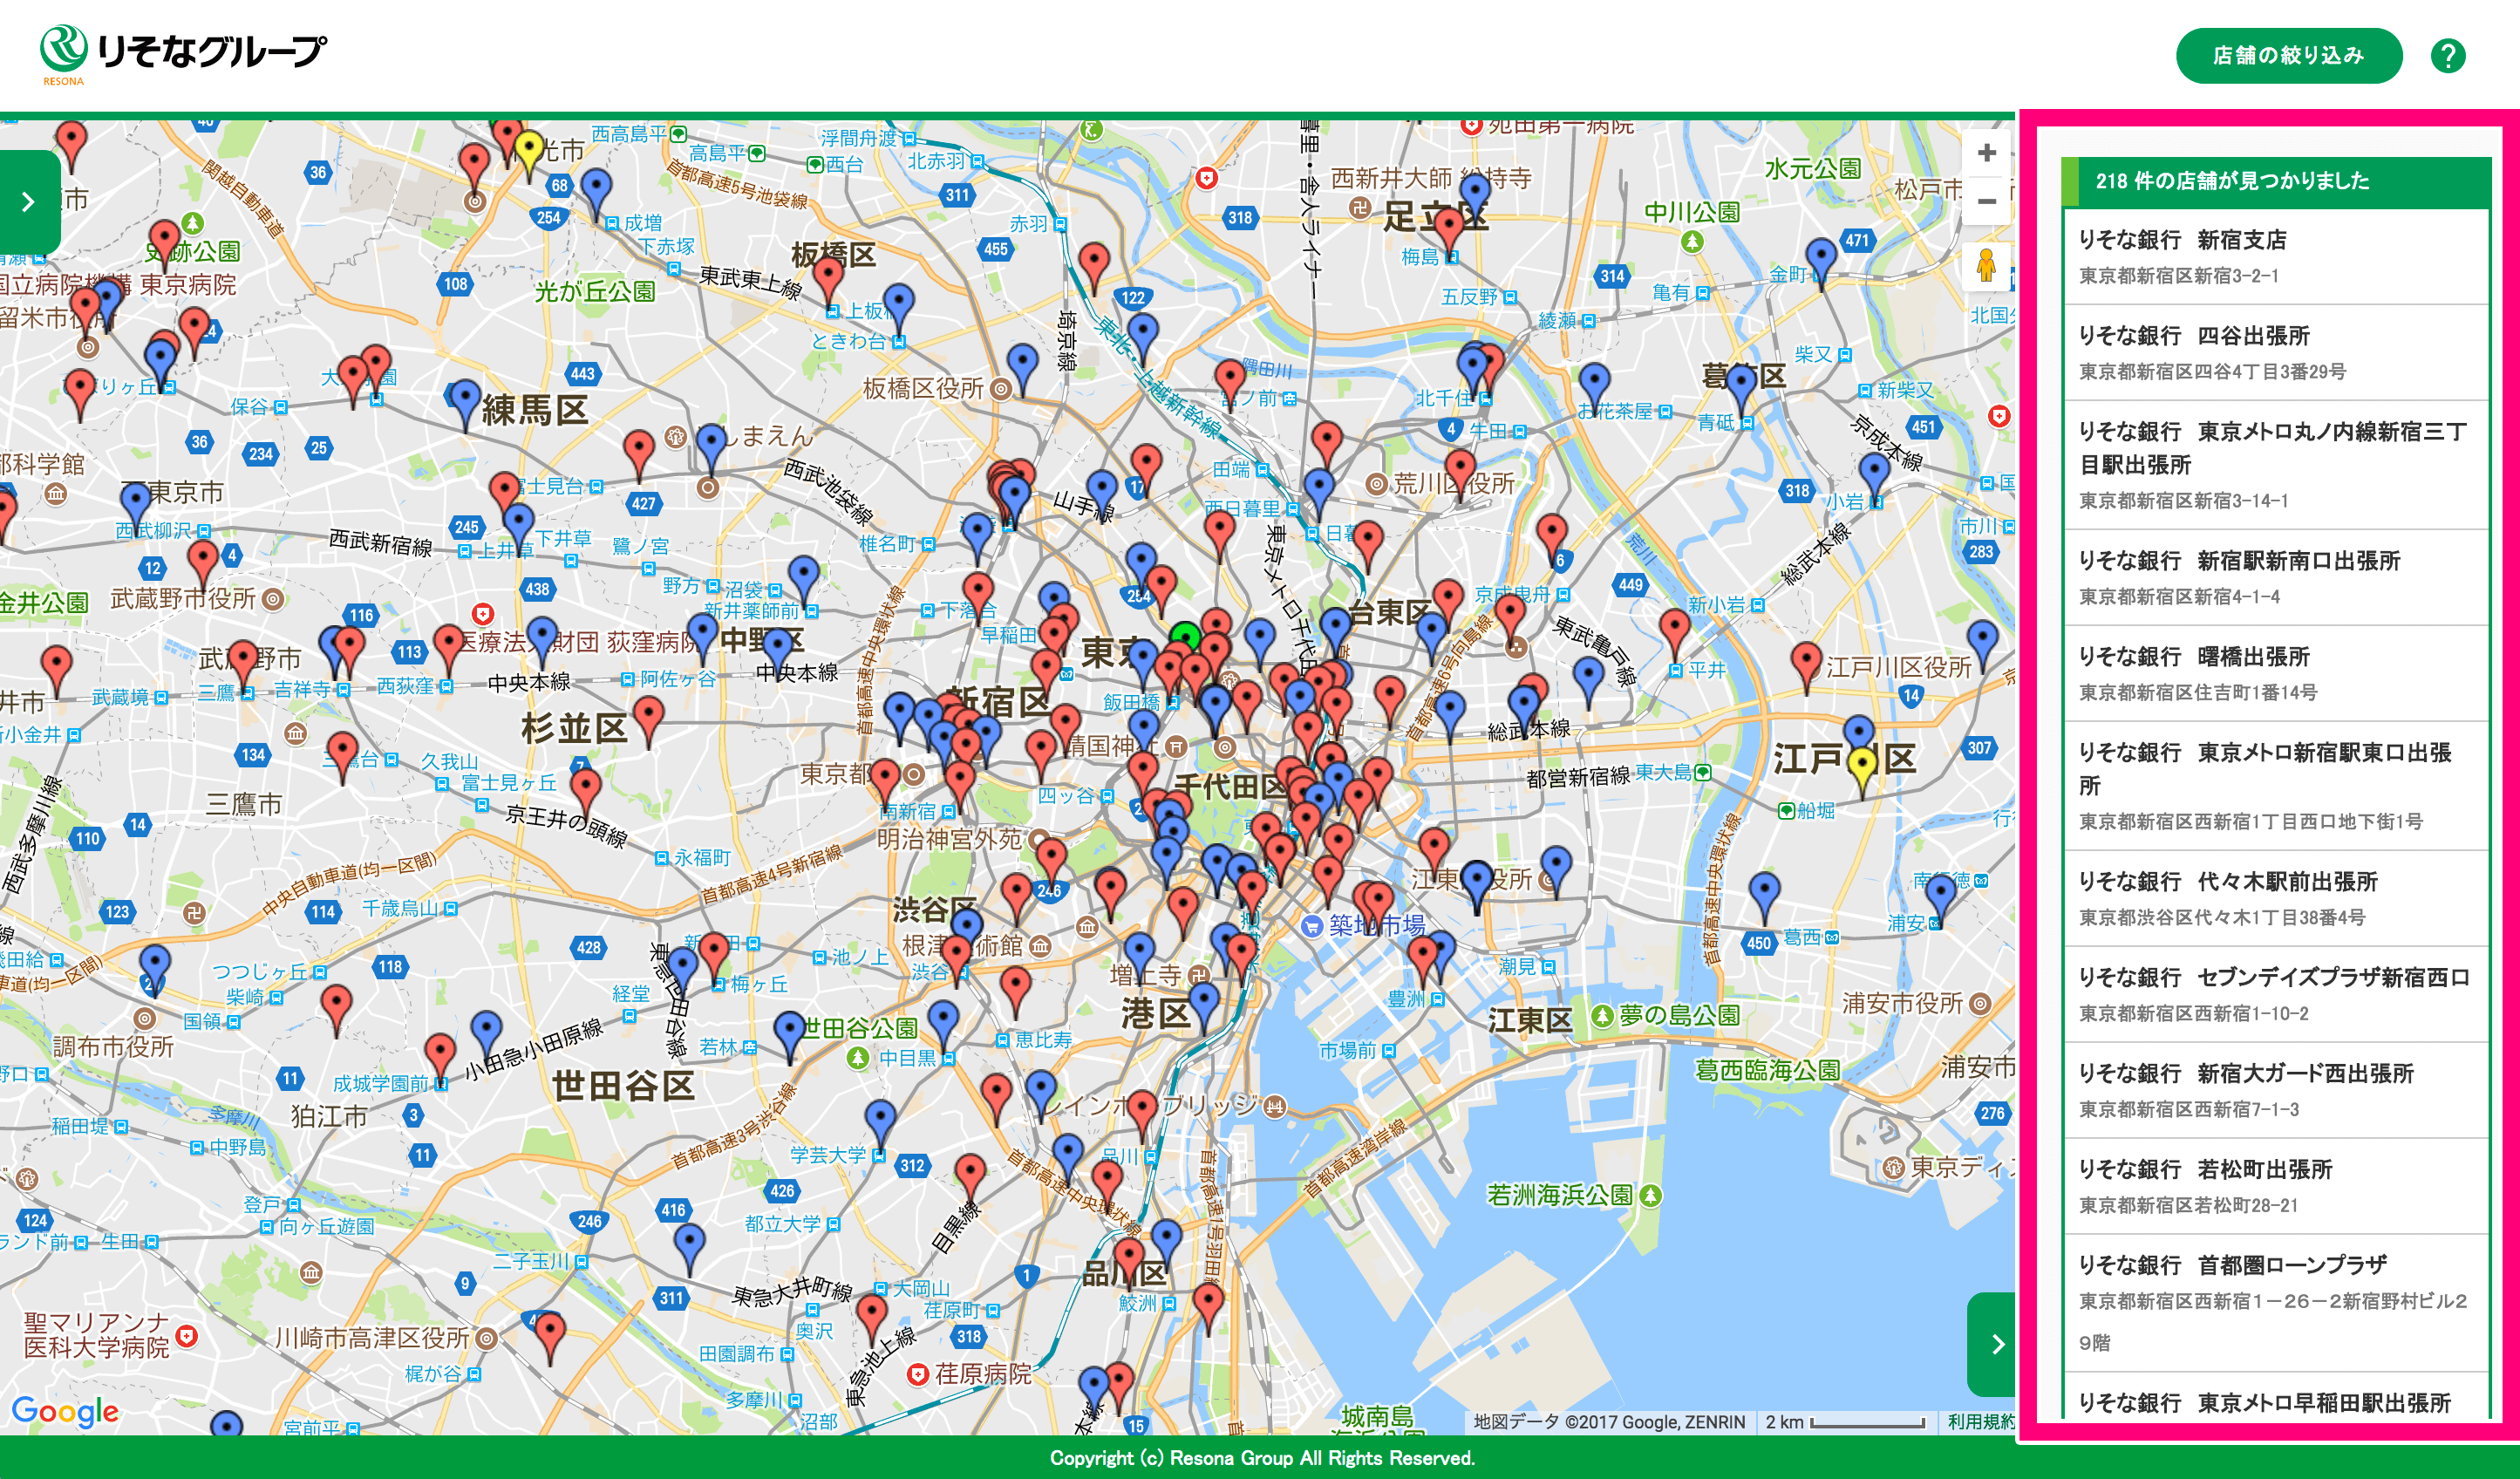Click the 店舗の絞り込み filter button
The width and height of the screenshot is (2520, 1479).
[x=2288, y=56]
